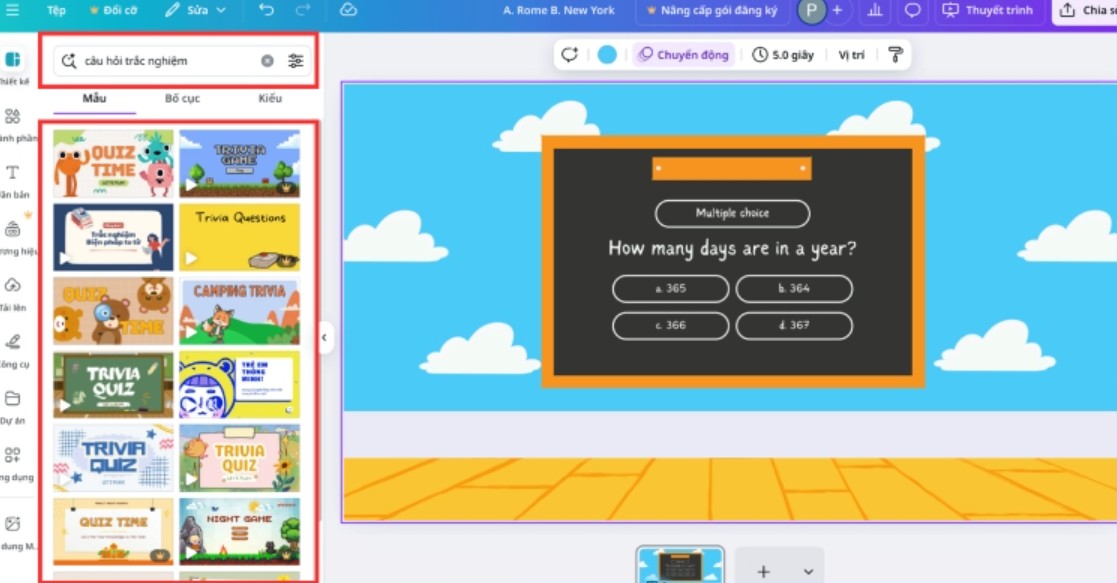Click the Thuyết trình present button
The image size is (1117, 583).
pos(987,10)
